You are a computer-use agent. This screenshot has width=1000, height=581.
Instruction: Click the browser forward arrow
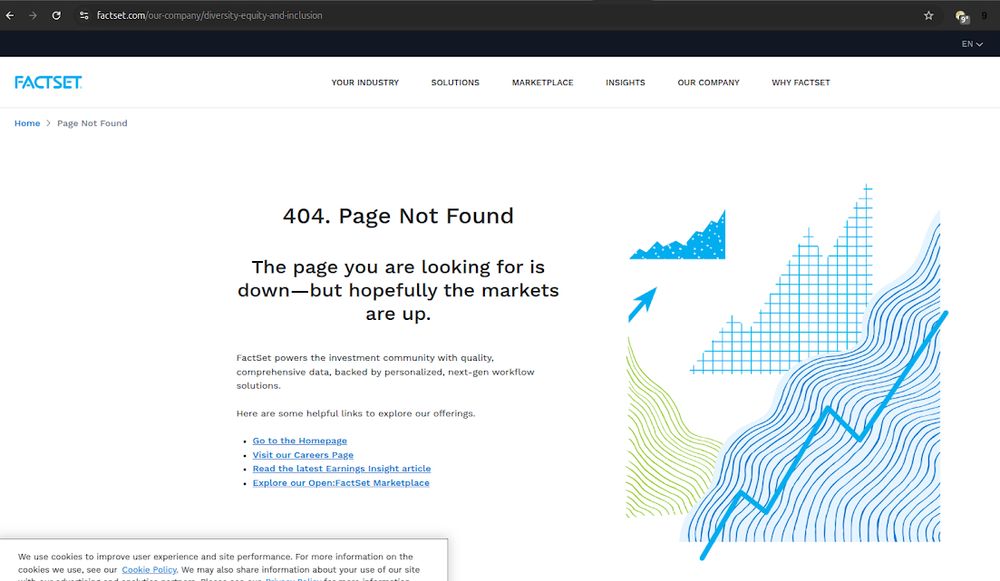click(x=33, y=15)
